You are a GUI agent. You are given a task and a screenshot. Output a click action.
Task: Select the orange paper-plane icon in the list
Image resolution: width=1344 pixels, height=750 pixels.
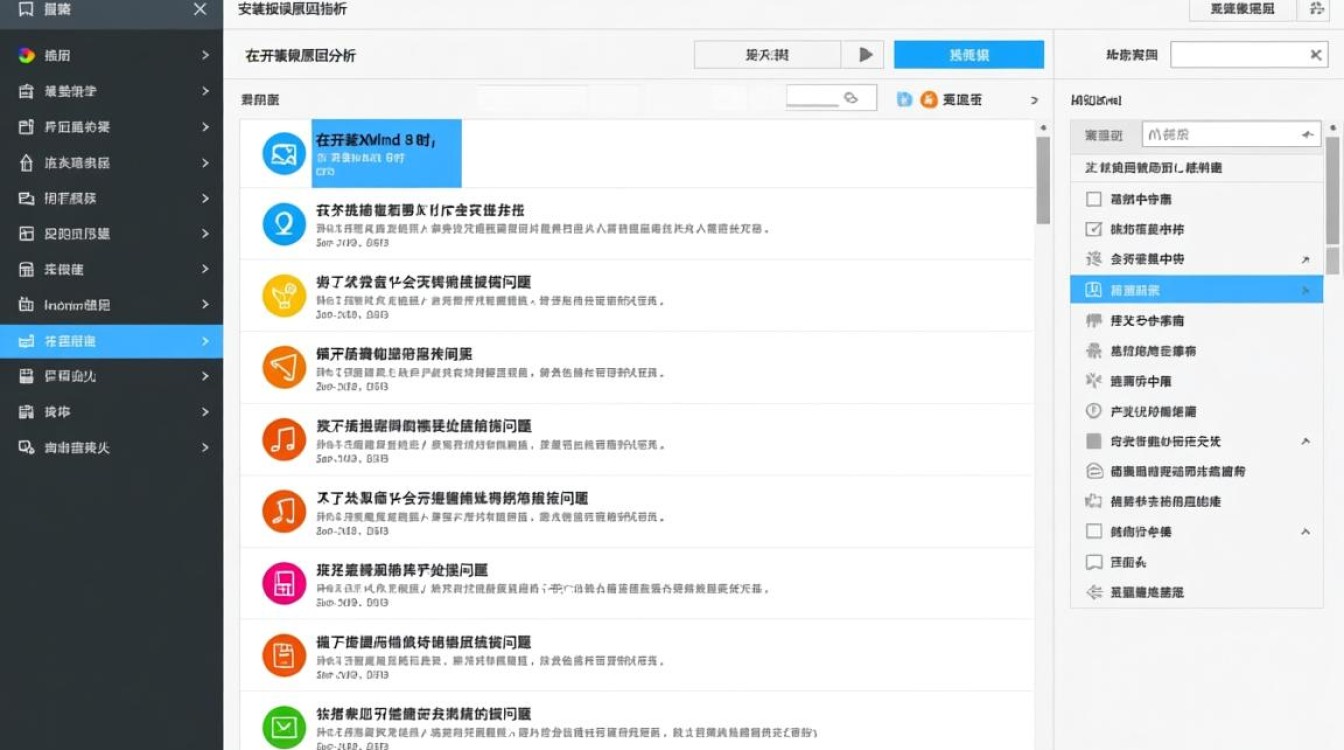pyautogui.click(x=282, y=368)
